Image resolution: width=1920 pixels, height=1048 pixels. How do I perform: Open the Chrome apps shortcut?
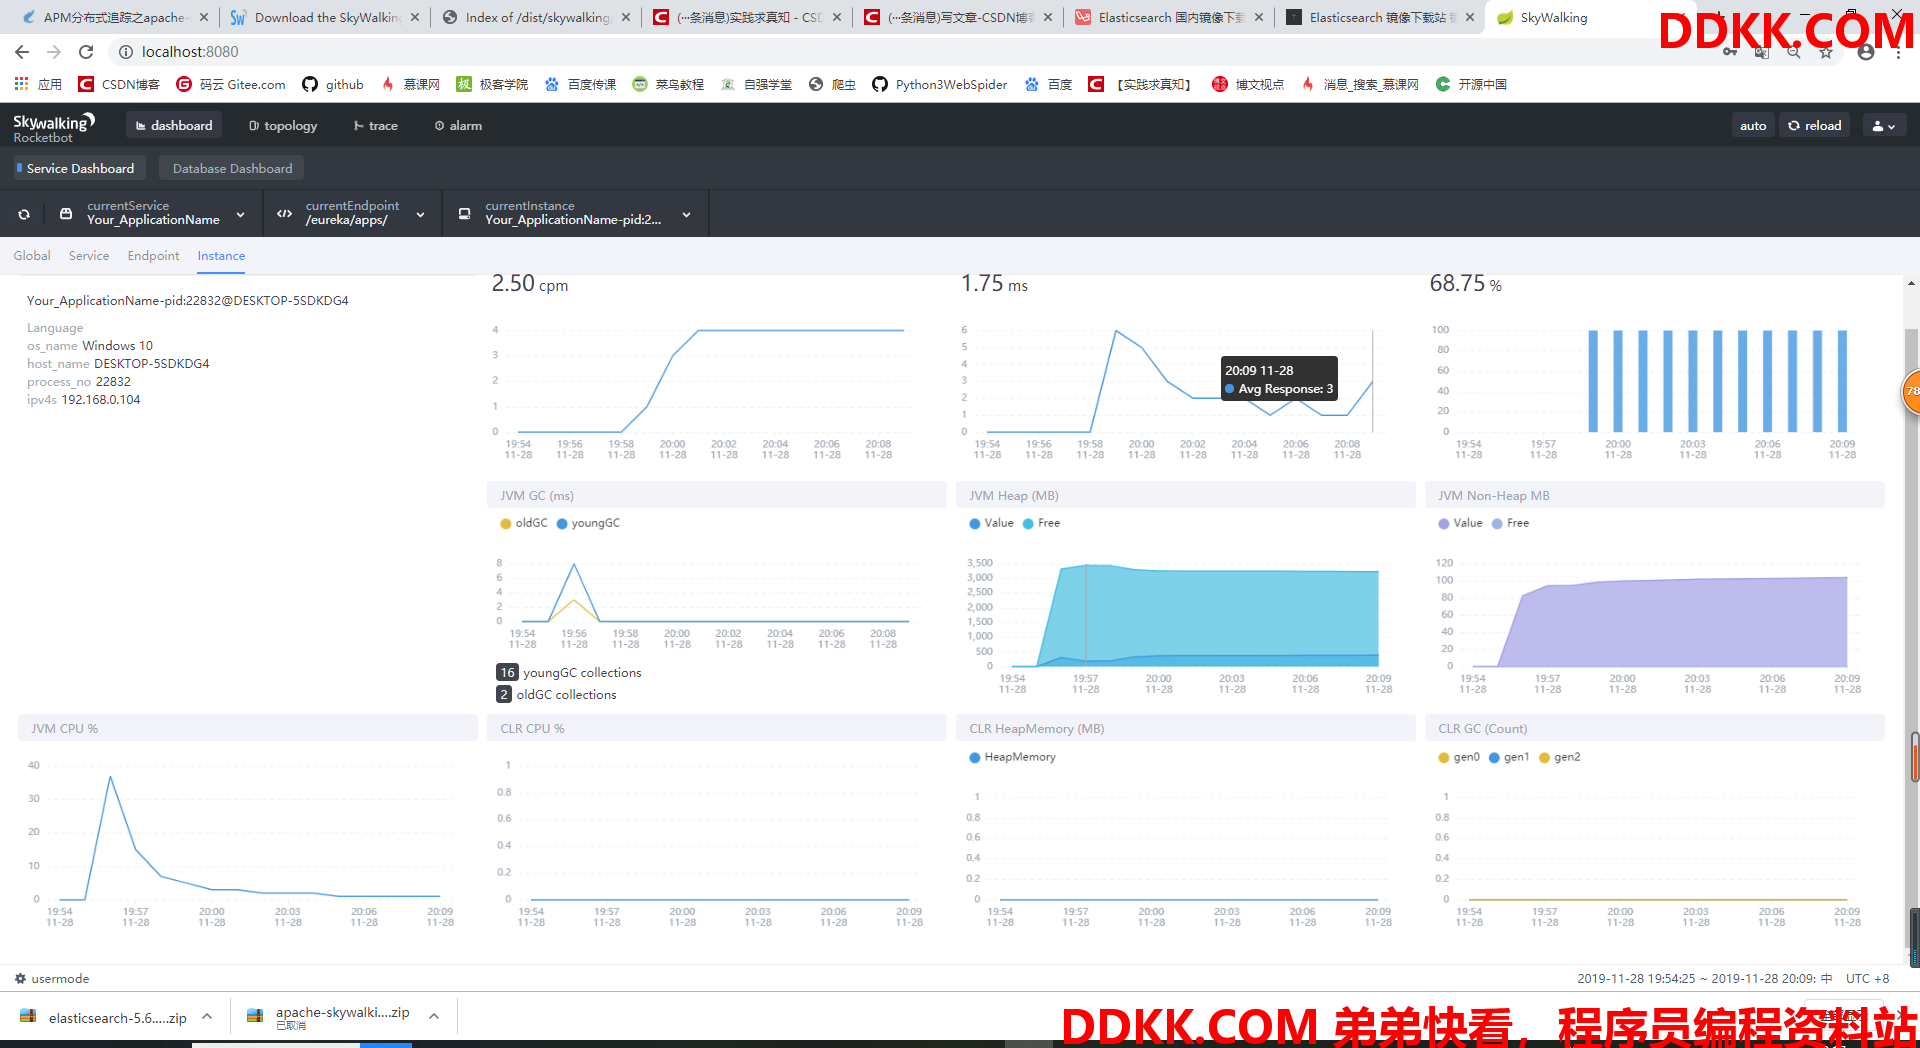[x=38, y=84]
